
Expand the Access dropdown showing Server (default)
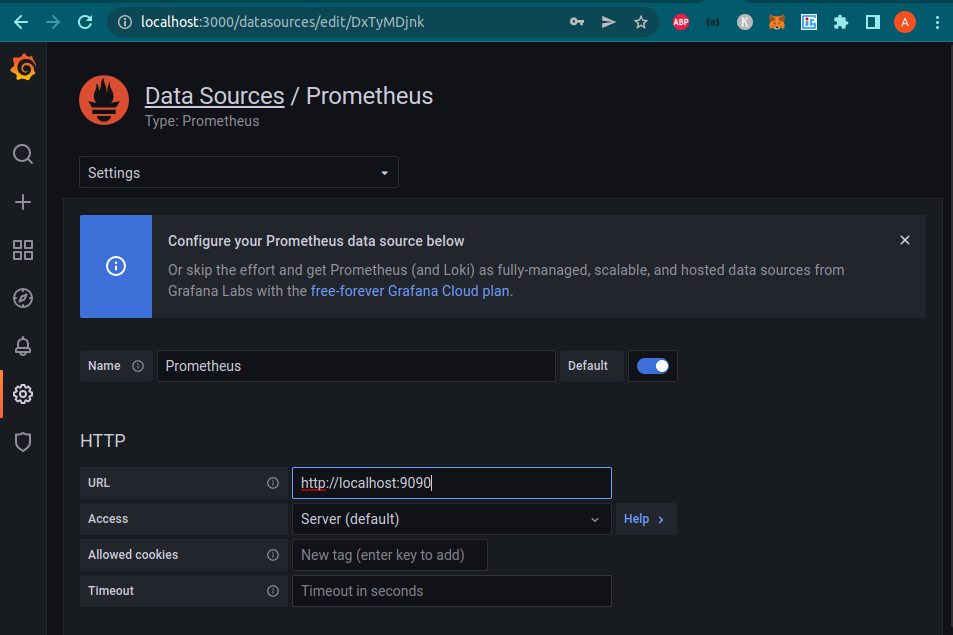pyautogui.click(x=451, y=519)
